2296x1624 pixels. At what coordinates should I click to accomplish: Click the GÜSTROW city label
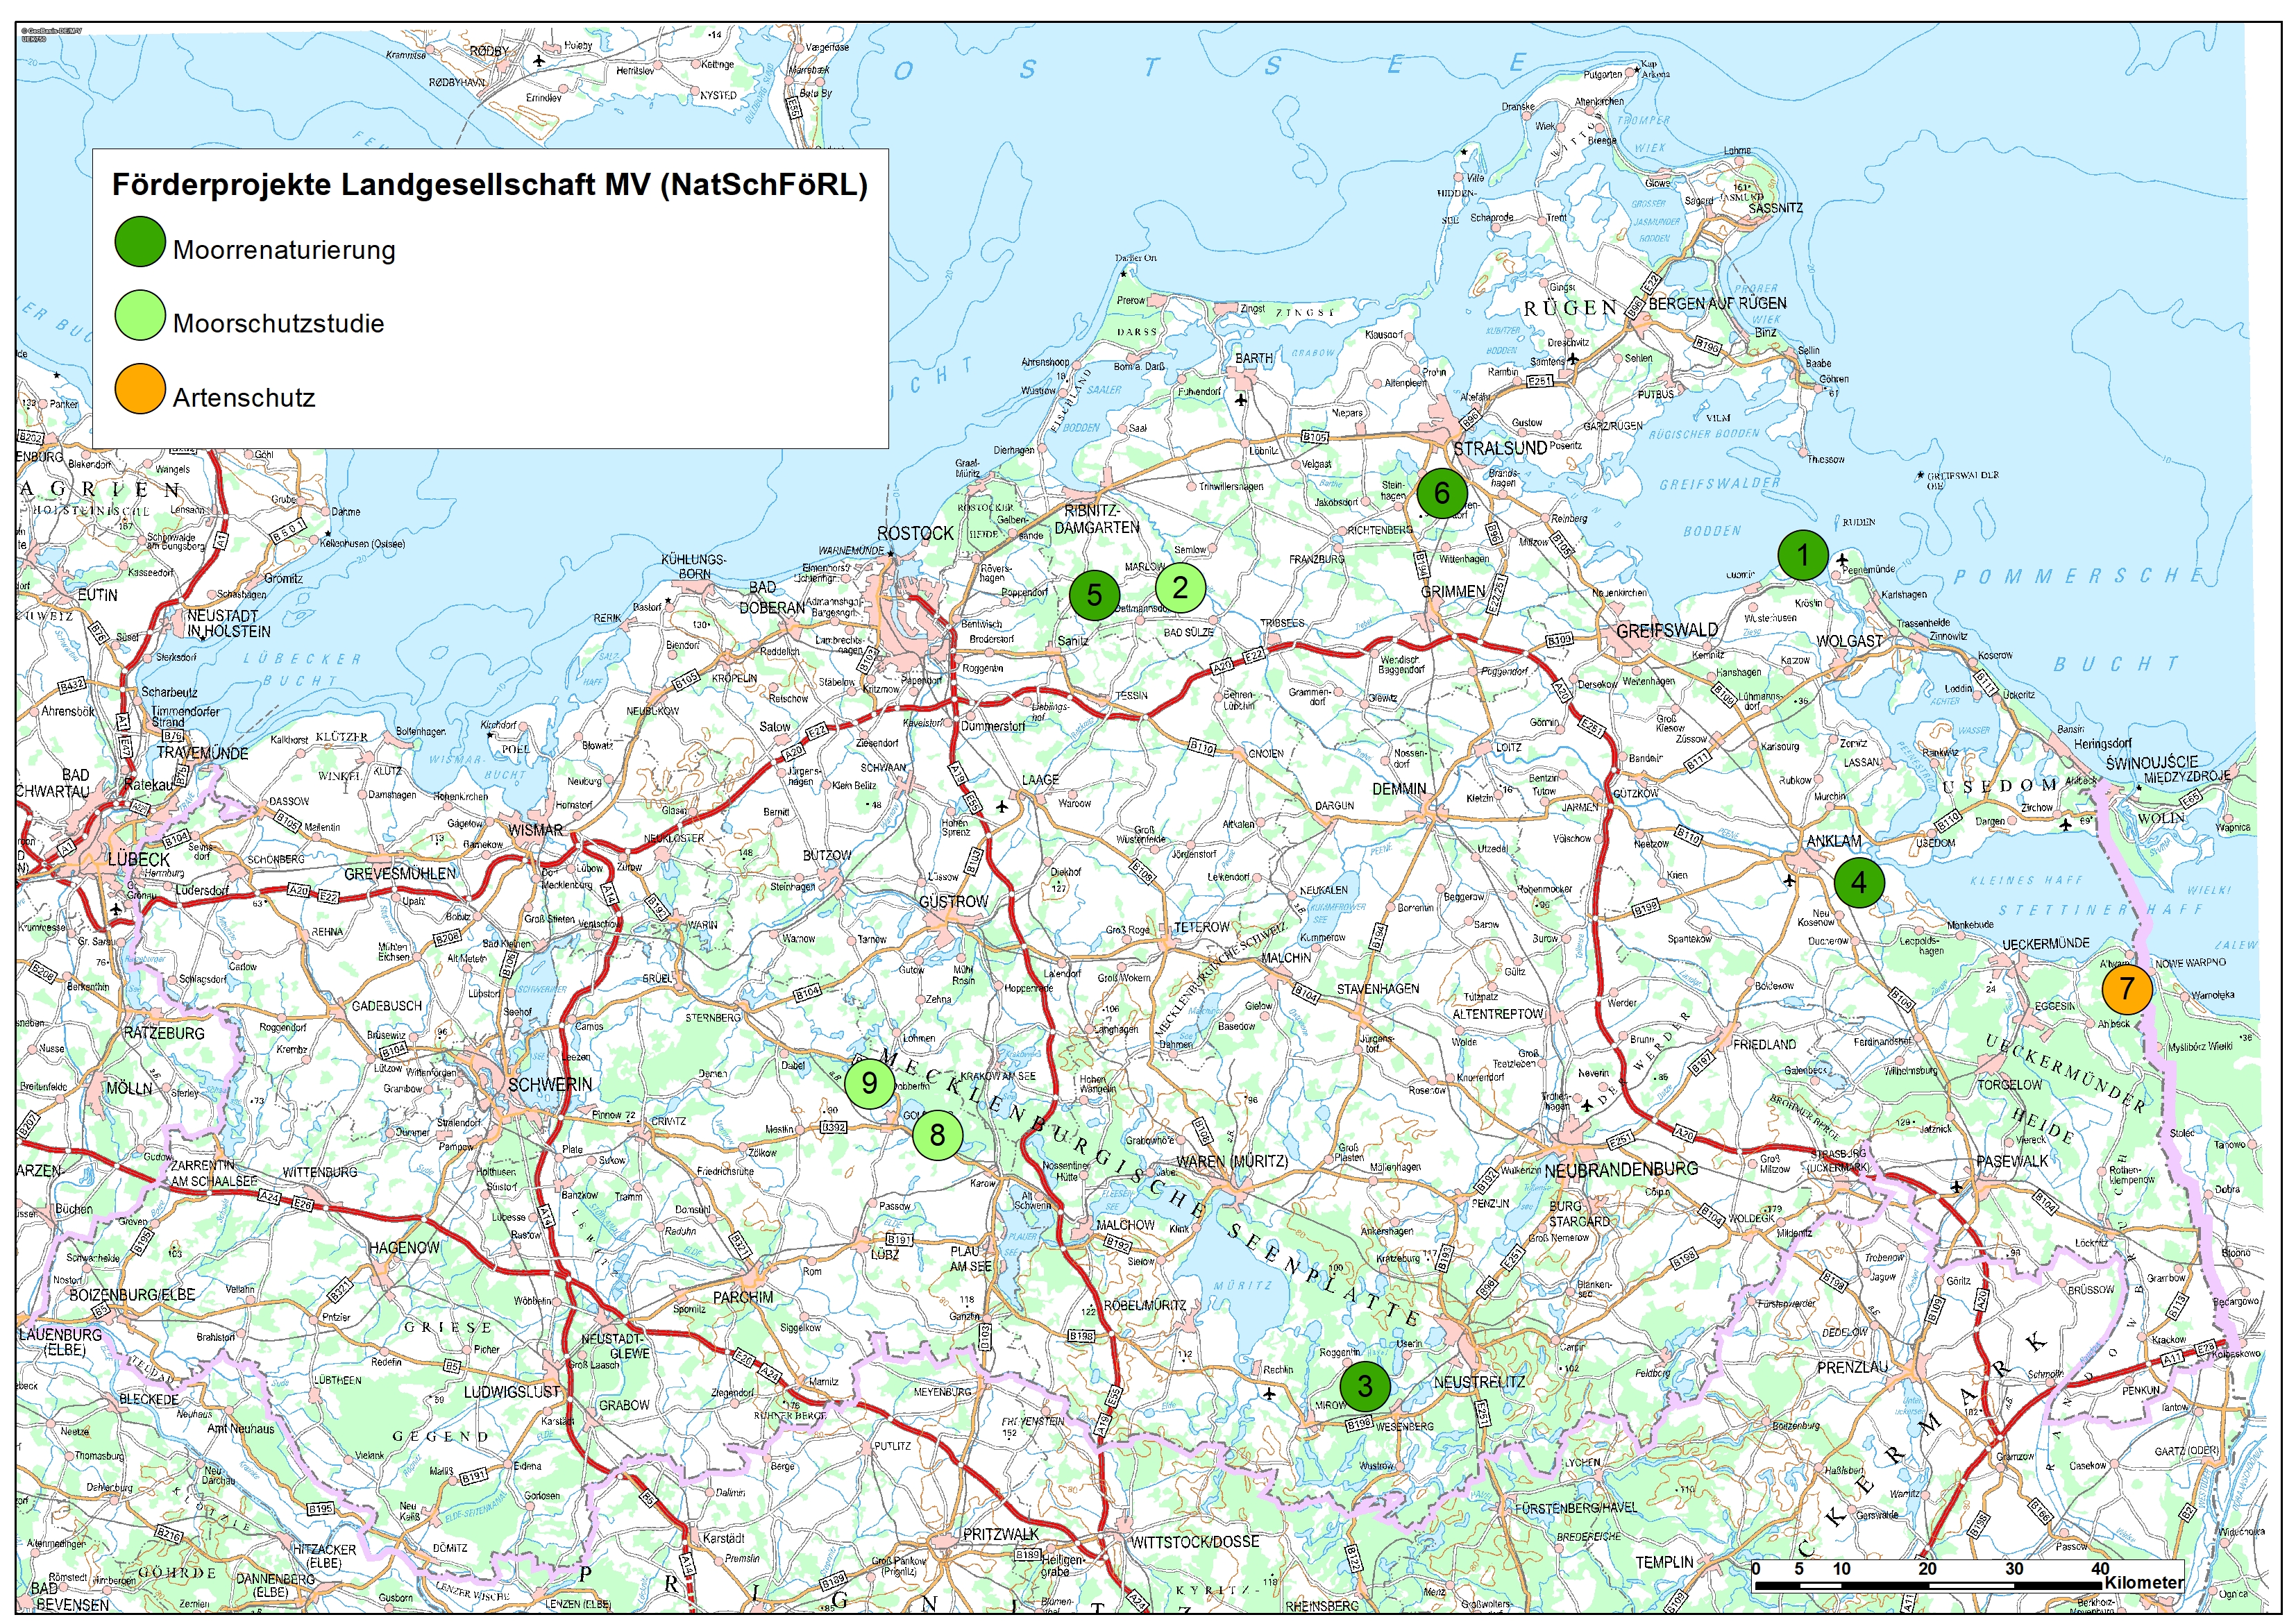click(953, 901)
